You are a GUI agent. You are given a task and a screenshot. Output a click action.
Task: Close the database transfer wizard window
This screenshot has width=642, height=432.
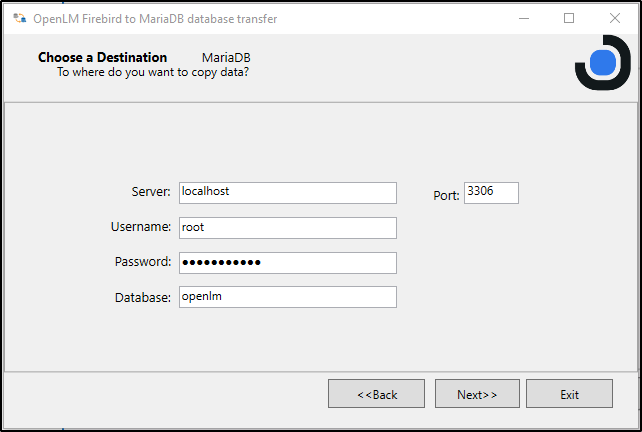point(615,18)
